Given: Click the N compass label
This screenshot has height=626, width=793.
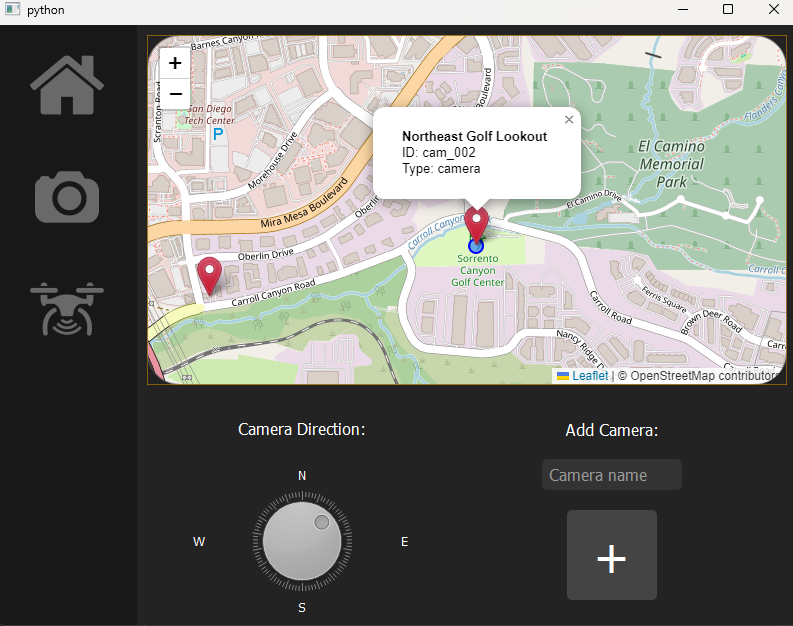Looking at the screenshot, I should click(x=302, y=476).
